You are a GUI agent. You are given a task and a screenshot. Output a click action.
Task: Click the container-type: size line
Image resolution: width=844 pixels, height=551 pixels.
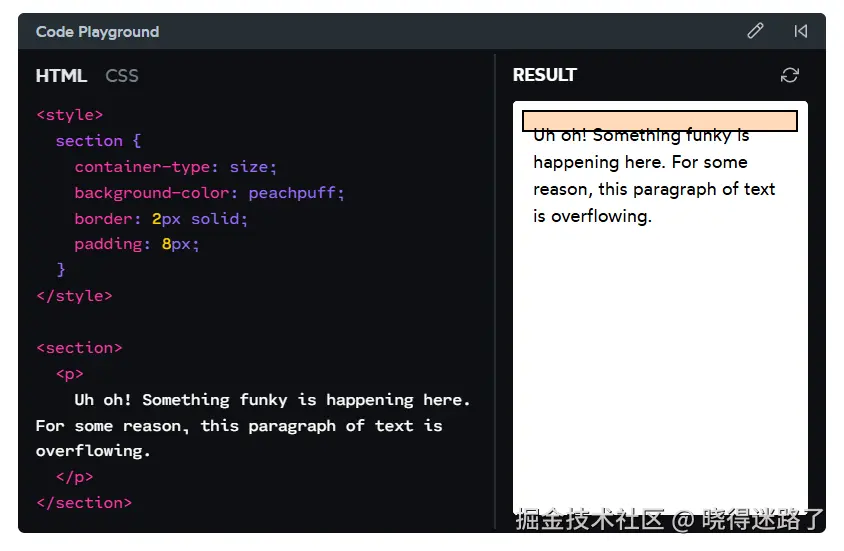tap(175, 167)
